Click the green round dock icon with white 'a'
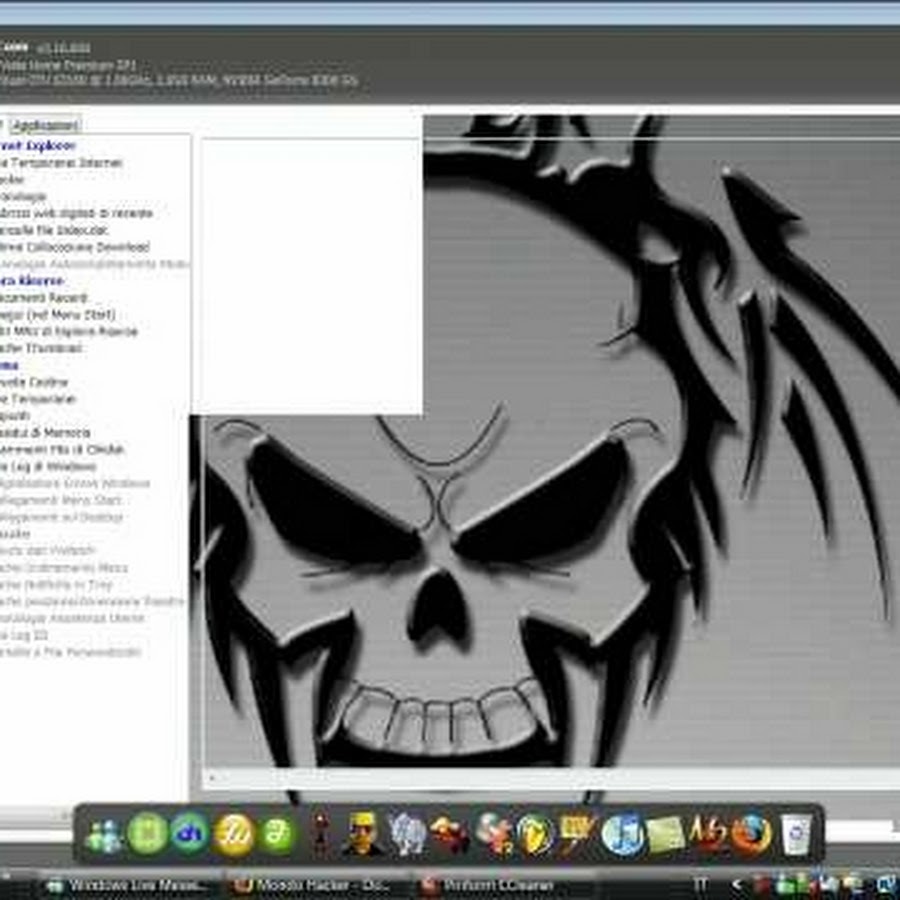Screen dimensions: 900x900 tap(277, 834)
